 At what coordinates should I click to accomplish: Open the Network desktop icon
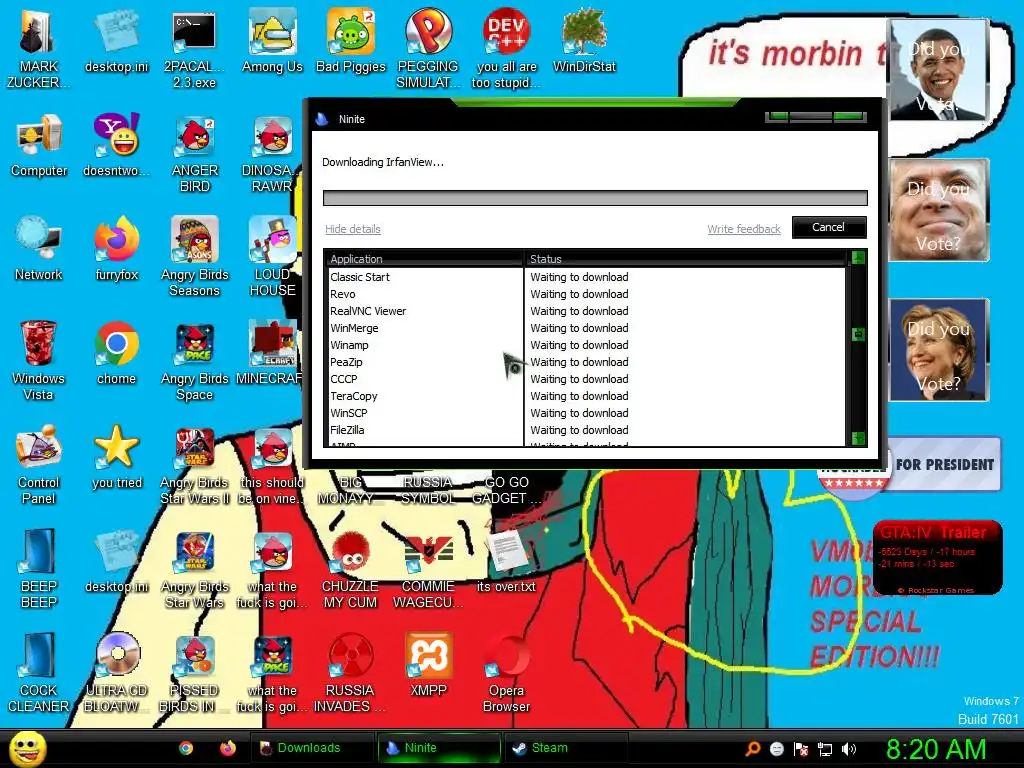(x=39, y=248)
